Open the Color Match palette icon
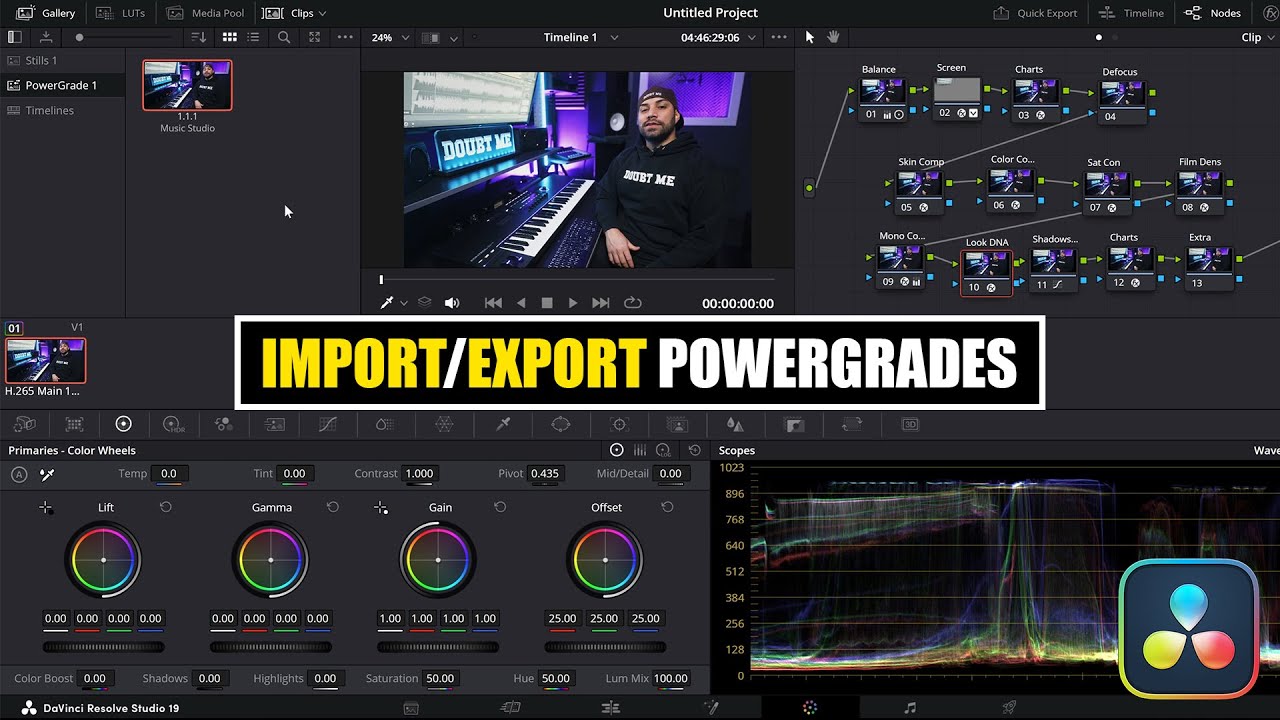 (74, 425)
